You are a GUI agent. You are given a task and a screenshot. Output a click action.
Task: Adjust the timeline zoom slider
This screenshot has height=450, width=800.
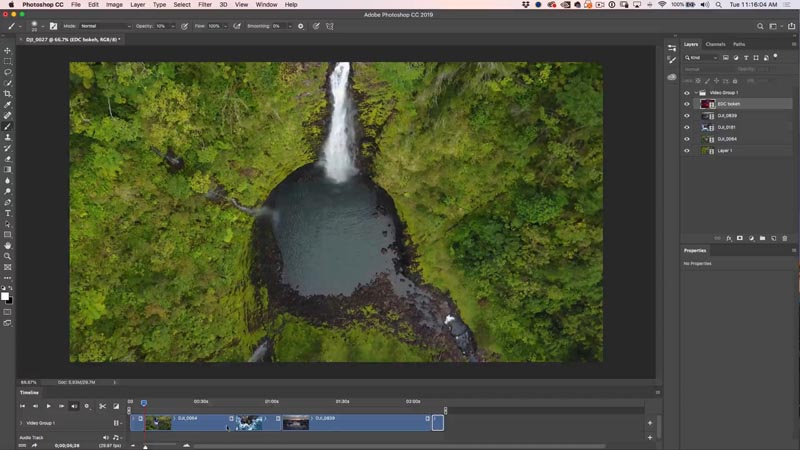145,446
